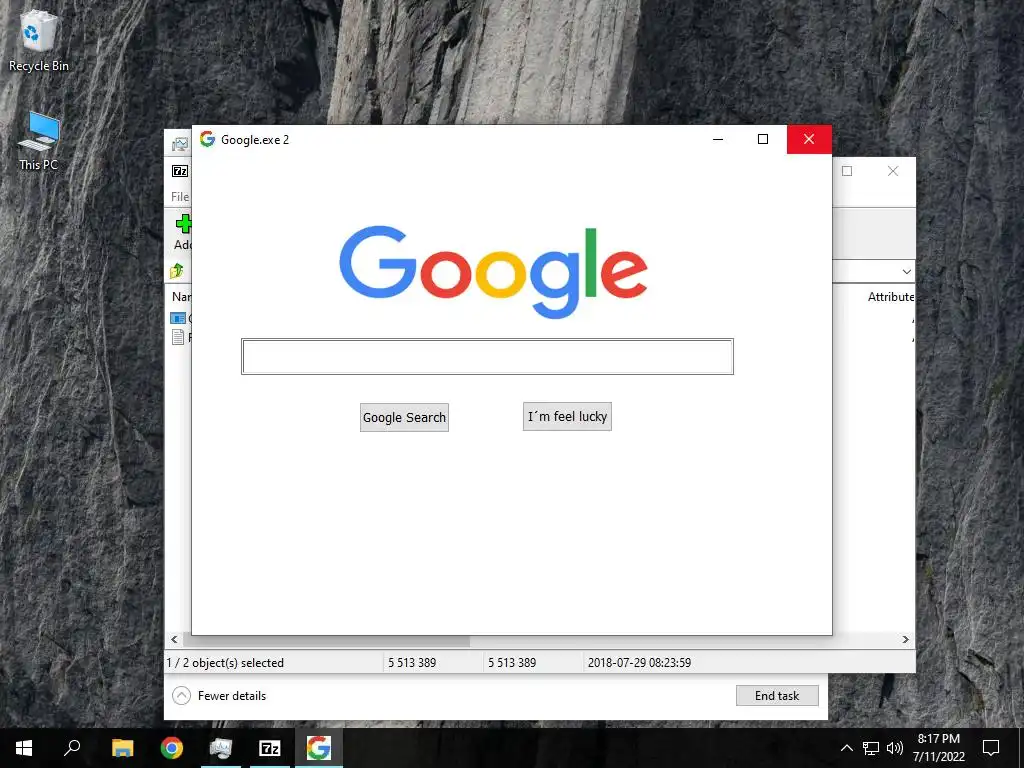This screenshot has width=1024, height=768.
Task: Click the Task Manager title bar icon
Action: (x=180, y=144)
